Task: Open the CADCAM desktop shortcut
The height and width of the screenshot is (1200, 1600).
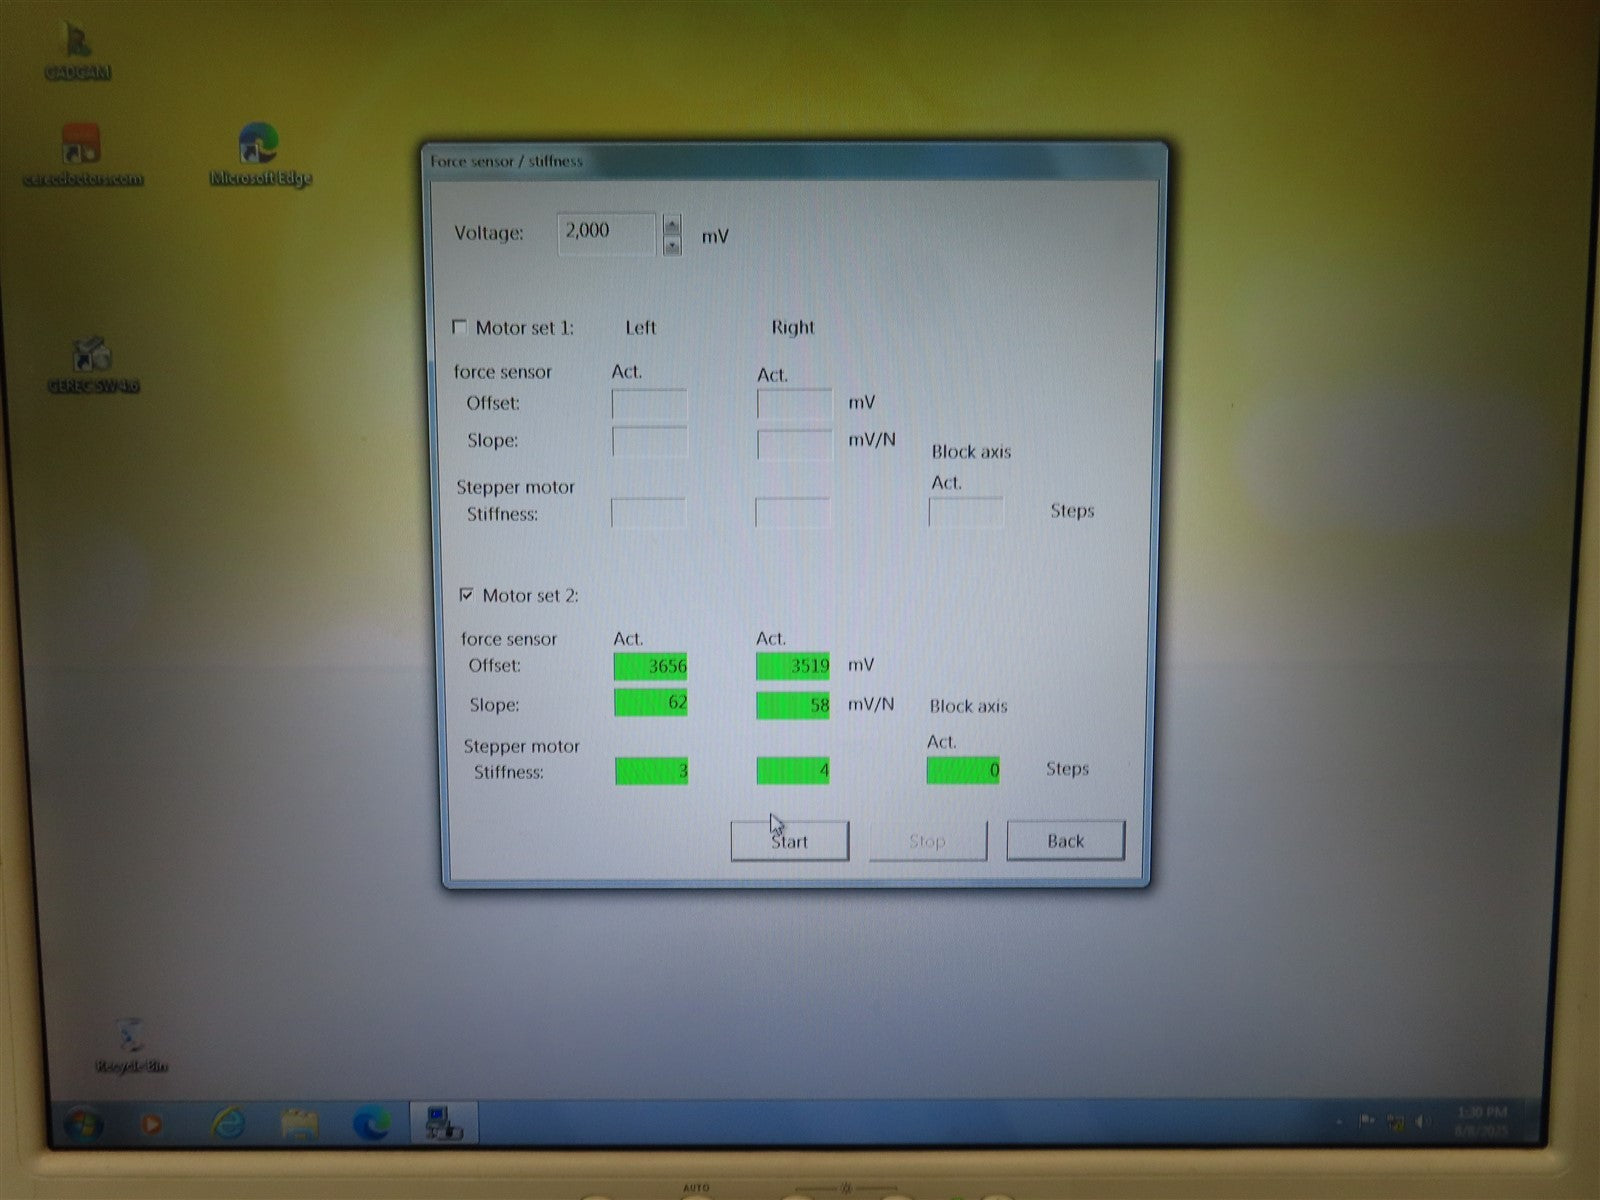Action: (x=77, y=50)
